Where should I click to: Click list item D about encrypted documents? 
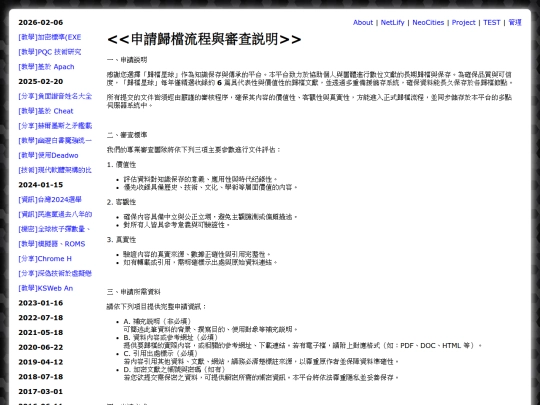tap(261, 374)
